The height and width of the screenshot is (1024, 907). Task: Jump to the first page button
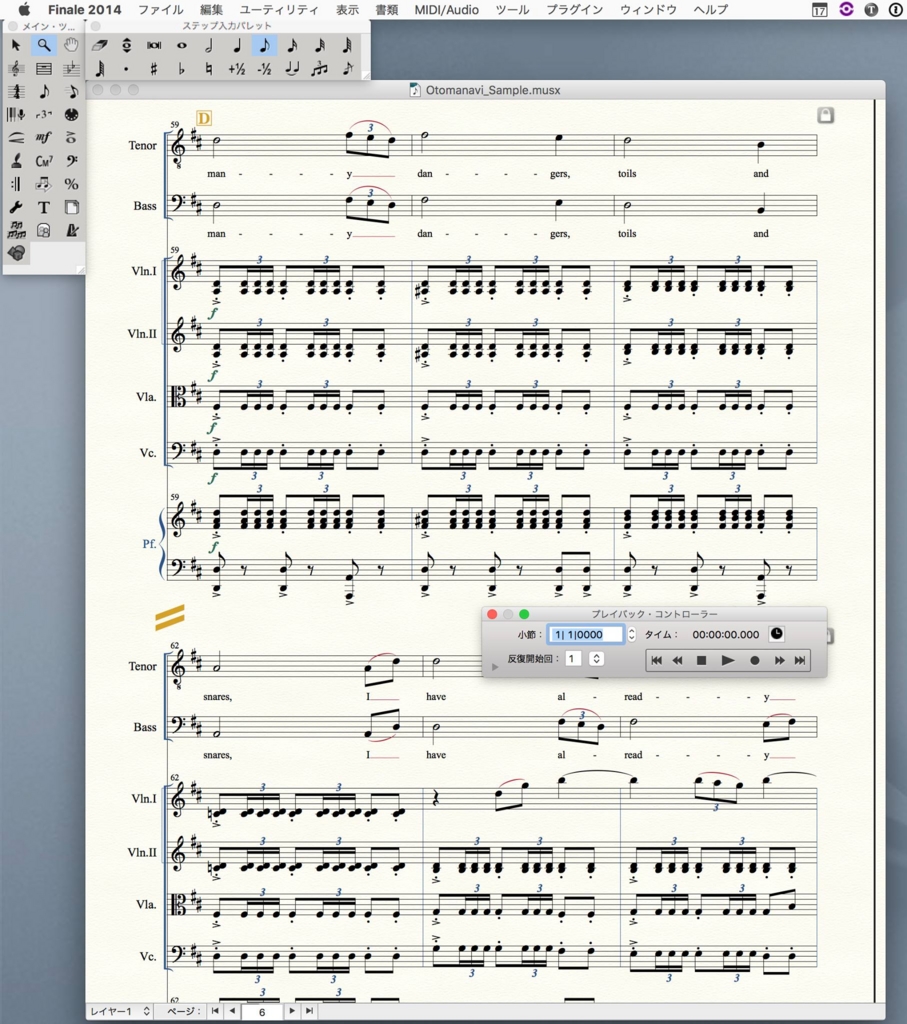click(x=215, y=1011)
